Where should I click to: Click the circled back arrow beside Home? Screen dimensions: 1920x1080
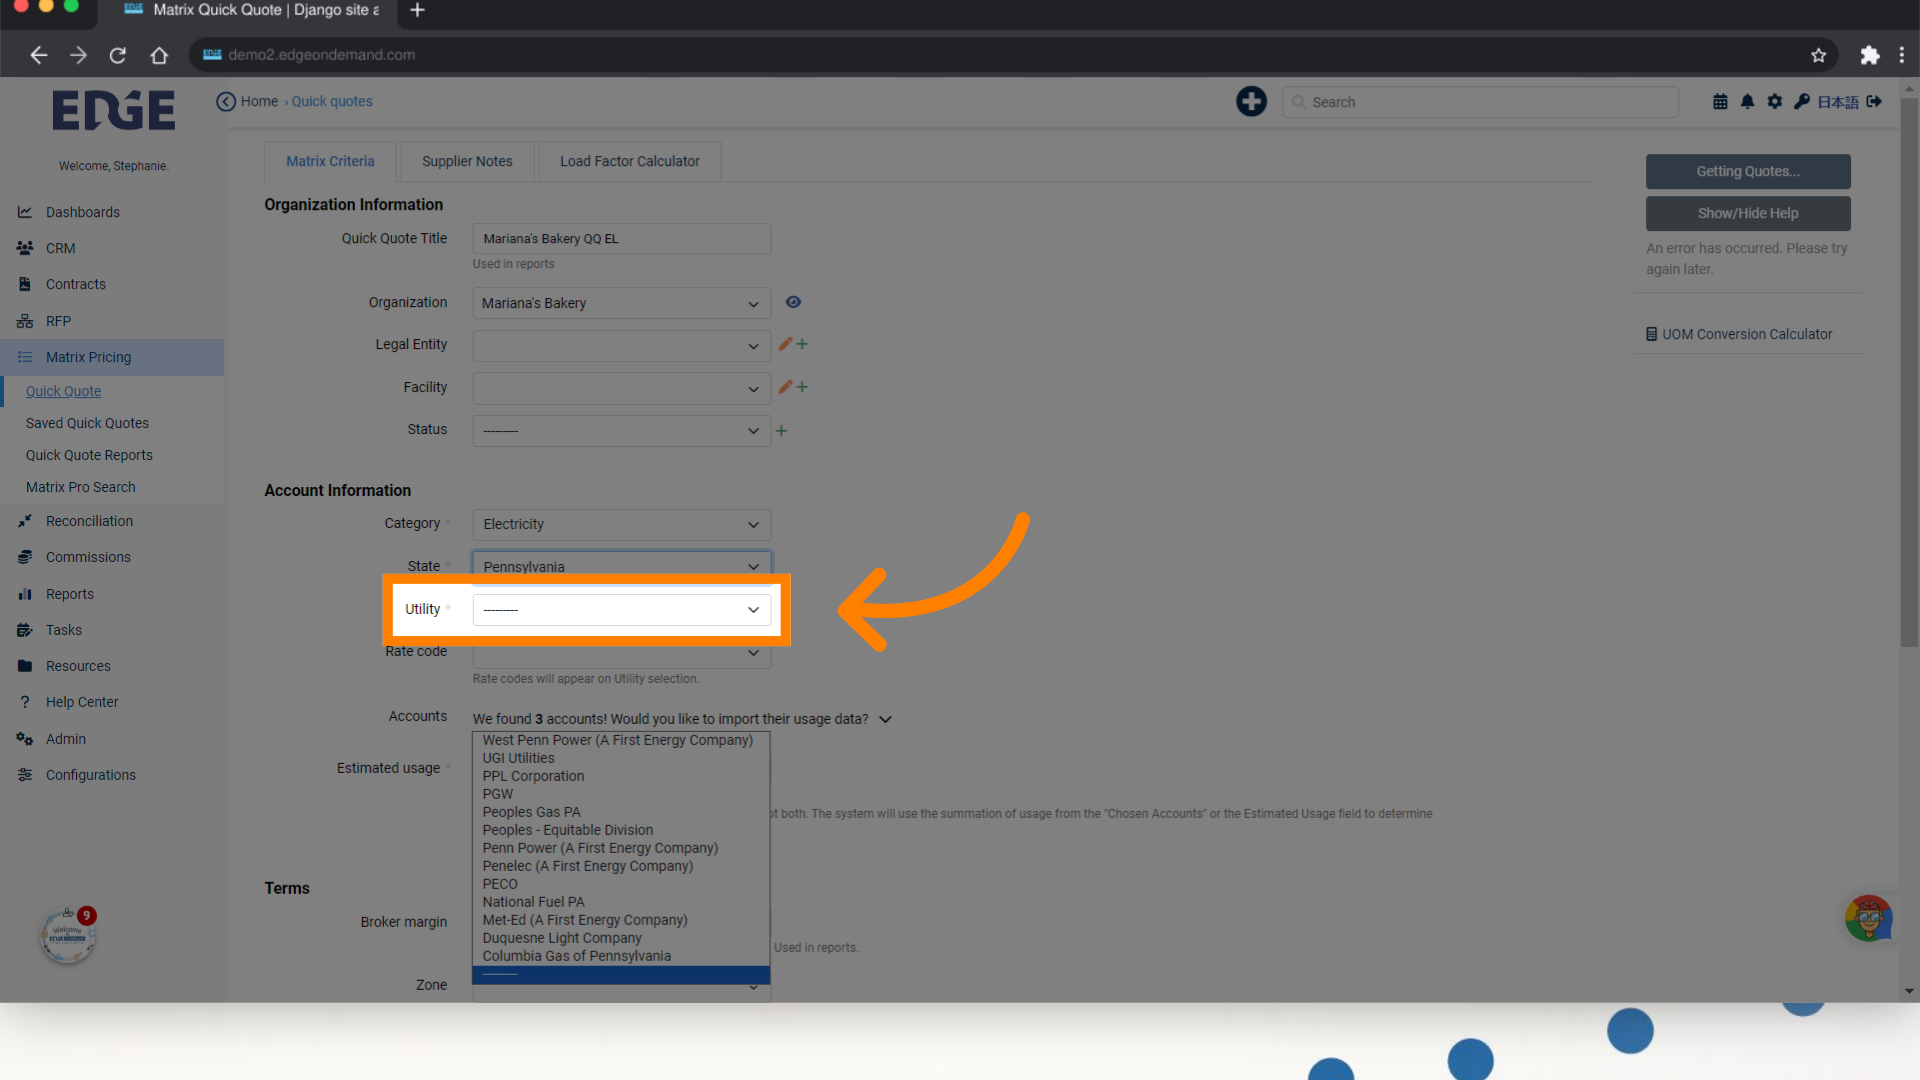(x=226, y=101)
